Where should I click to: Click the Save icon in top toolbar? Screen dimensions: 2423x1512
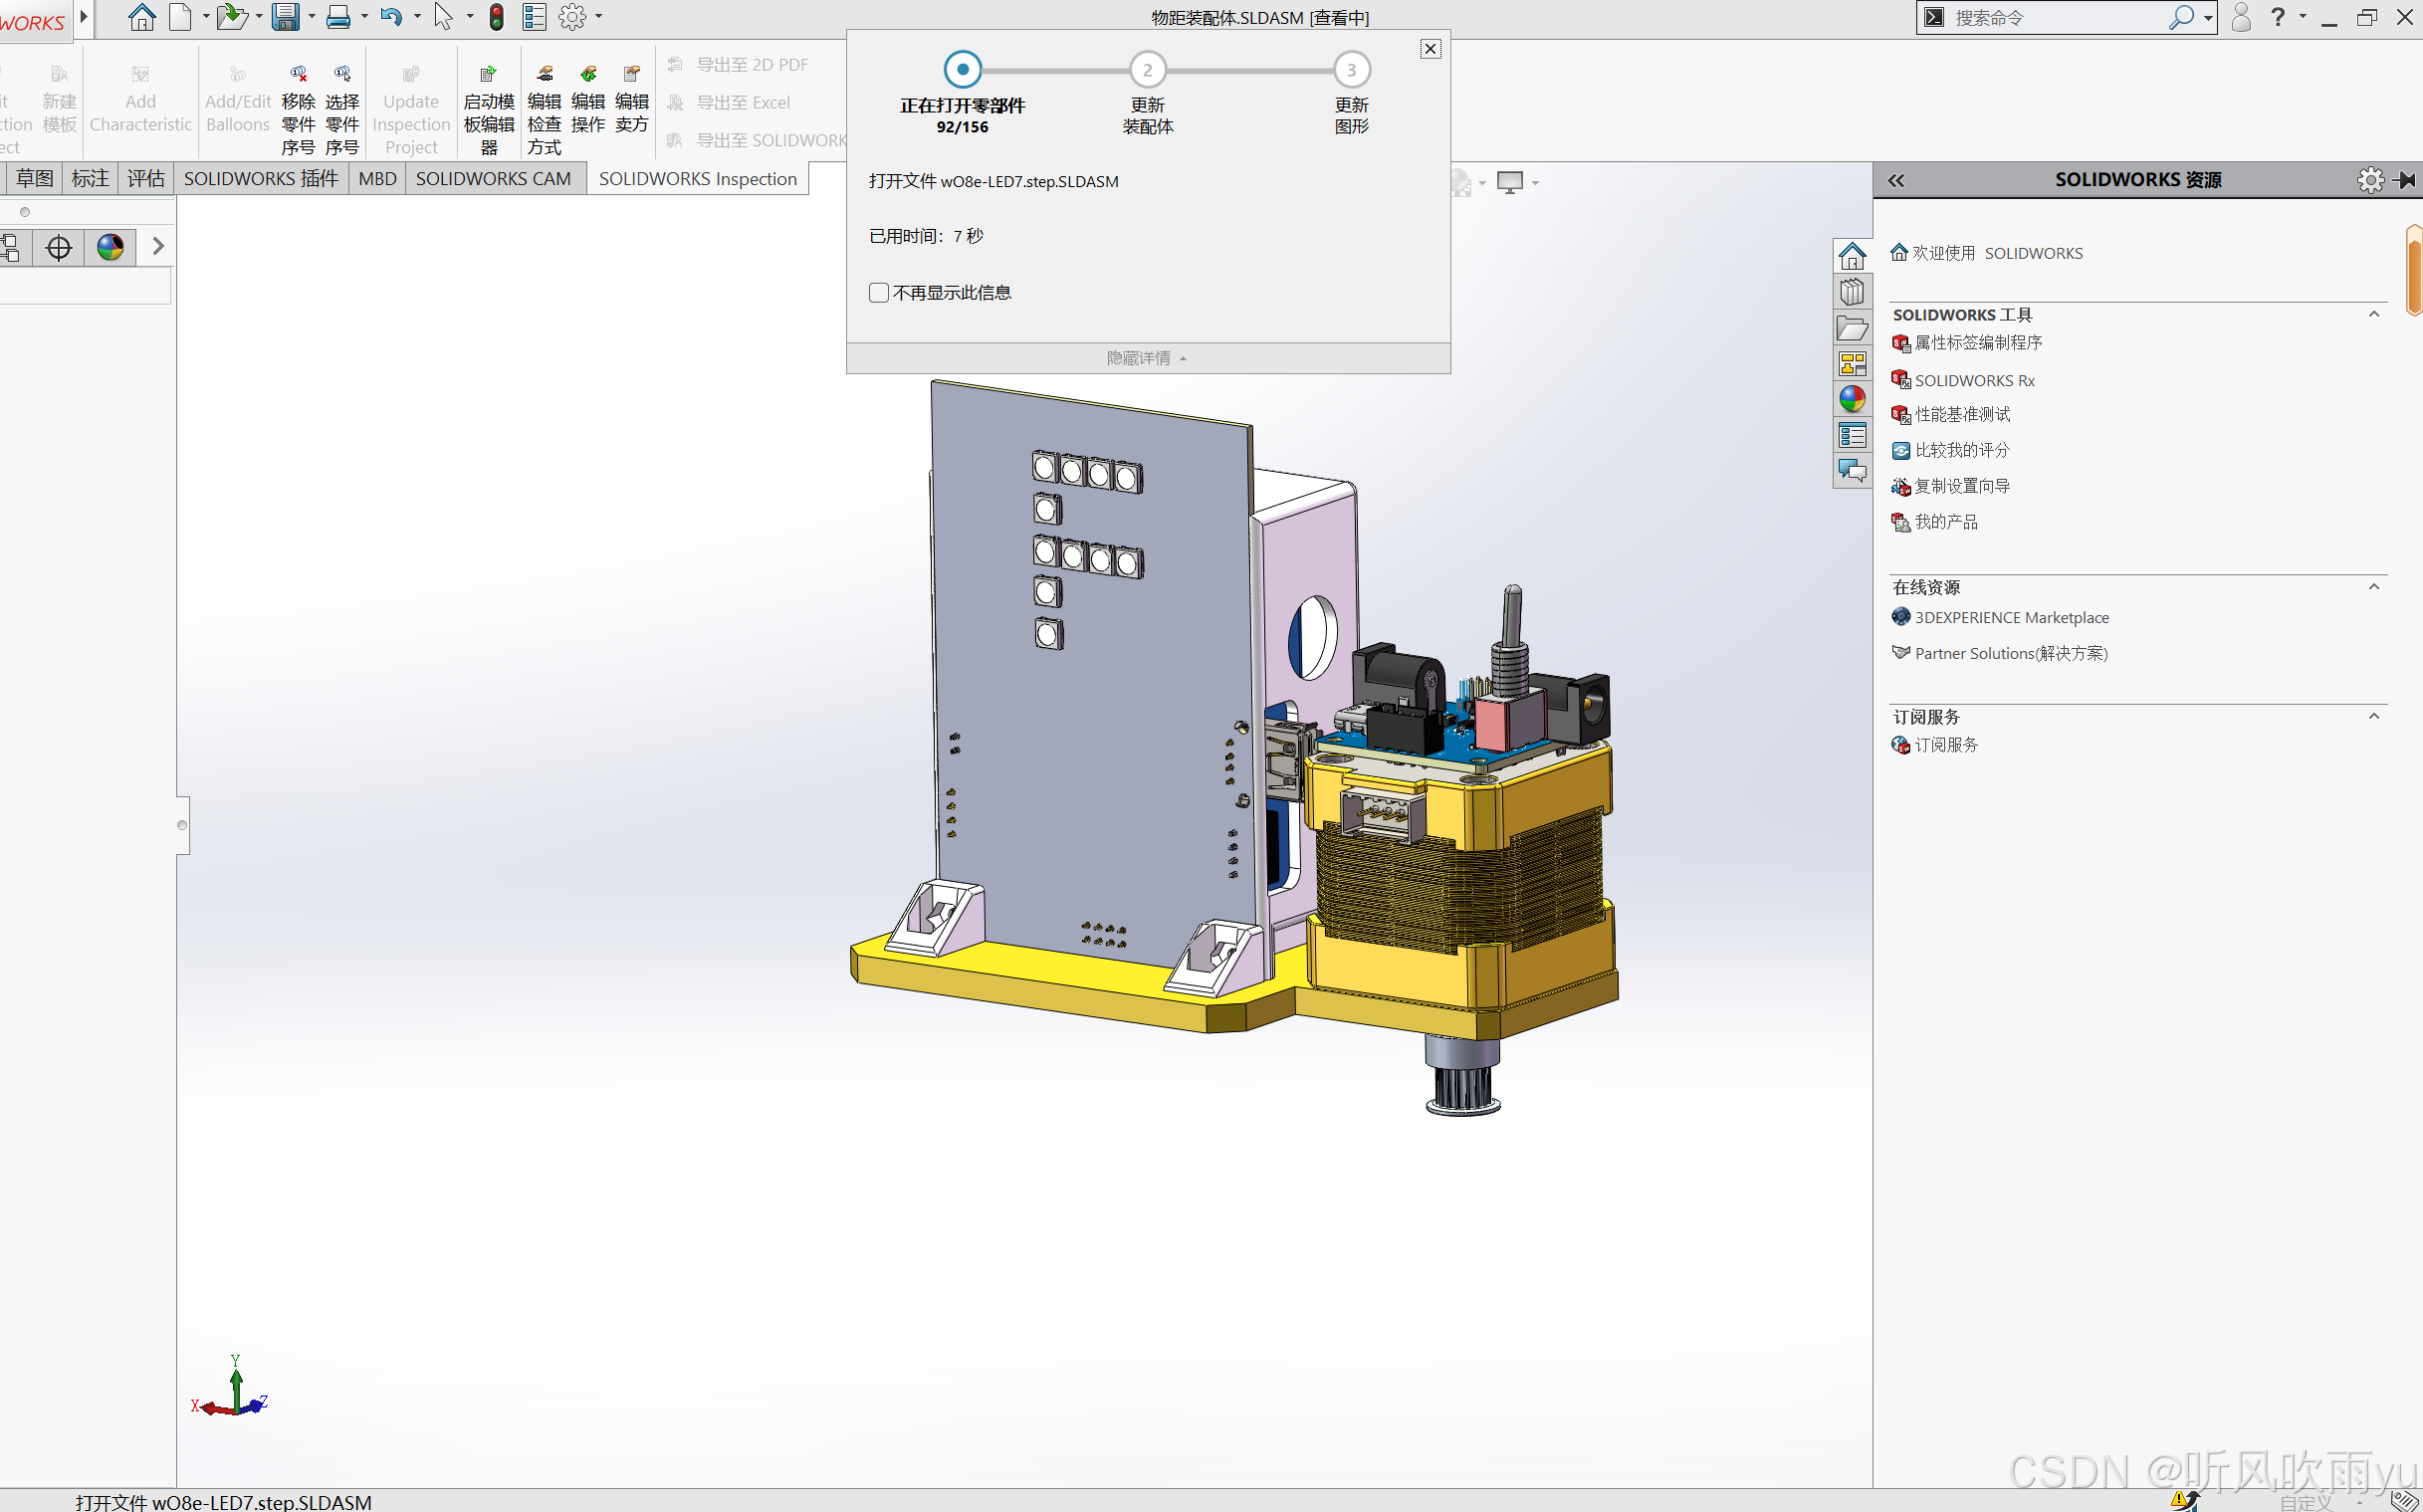(x=285, y=17)
